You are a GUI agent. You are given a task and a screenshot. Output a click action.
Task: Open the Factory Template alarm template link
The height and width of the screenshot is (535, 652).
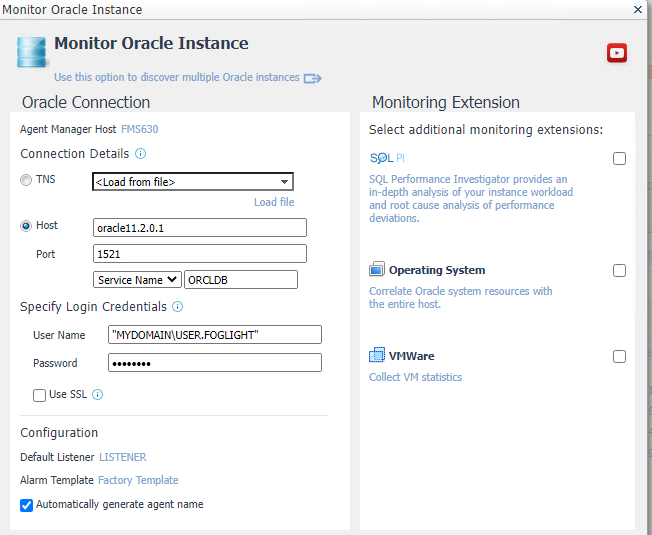click(x=138, y=481)
